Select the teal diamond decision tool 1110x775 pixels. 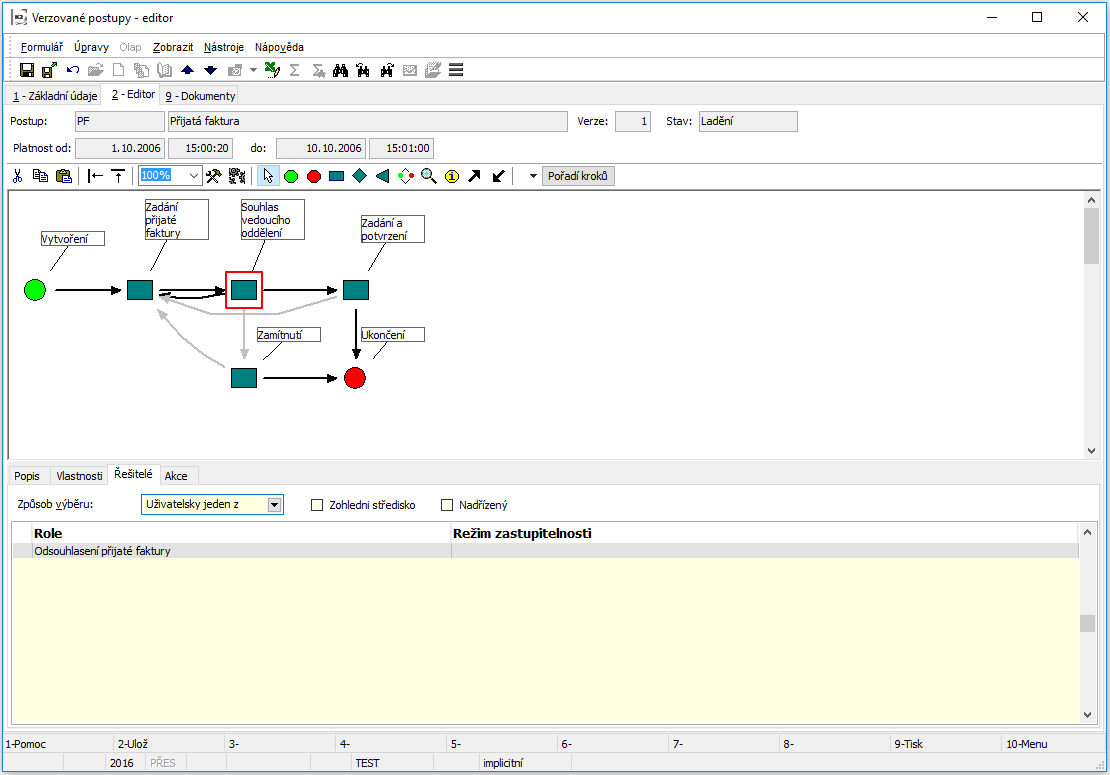pyautogui.click(x=360, y=176)
